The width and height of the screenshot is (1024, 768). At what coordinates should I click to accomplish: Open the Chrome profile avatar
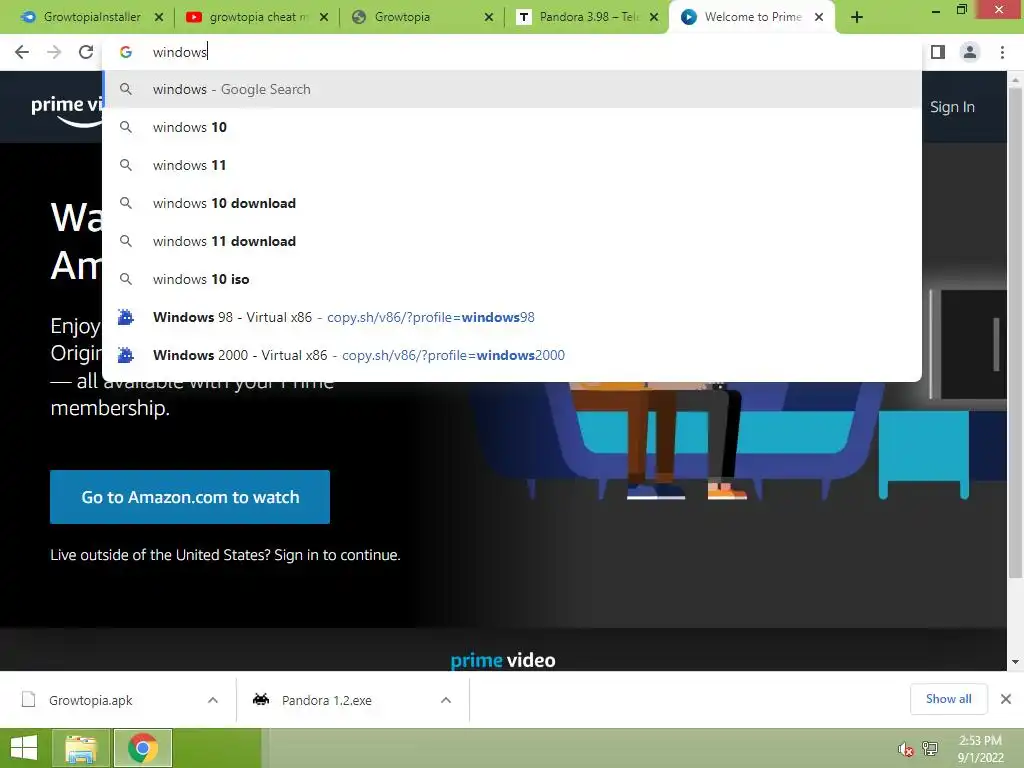[x=970, y=52]
